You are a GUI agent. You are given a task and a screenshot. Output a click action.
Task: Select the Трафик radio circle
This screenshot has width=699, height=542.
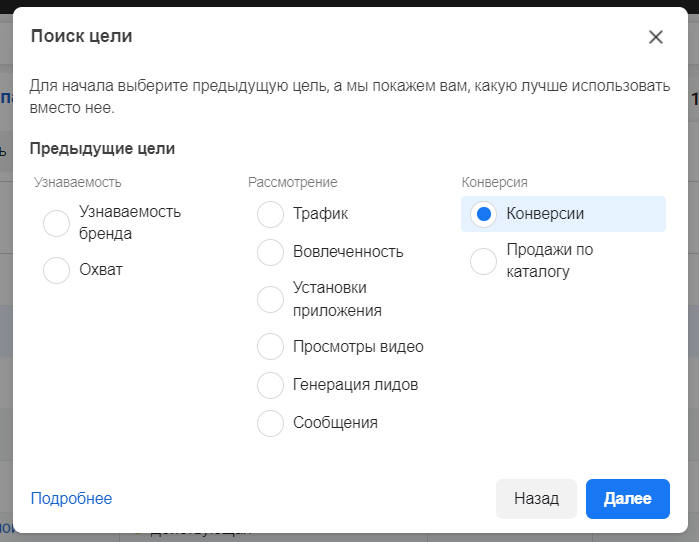(271, 214)
